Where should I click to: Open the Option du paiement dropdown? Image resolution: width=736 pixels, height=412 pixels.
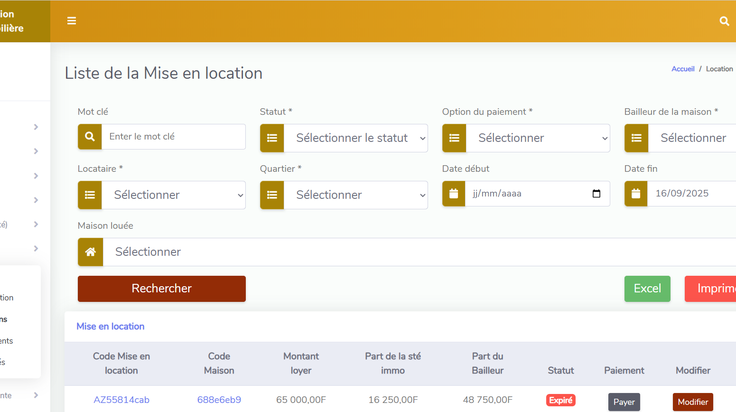click(x=538, y=138)
